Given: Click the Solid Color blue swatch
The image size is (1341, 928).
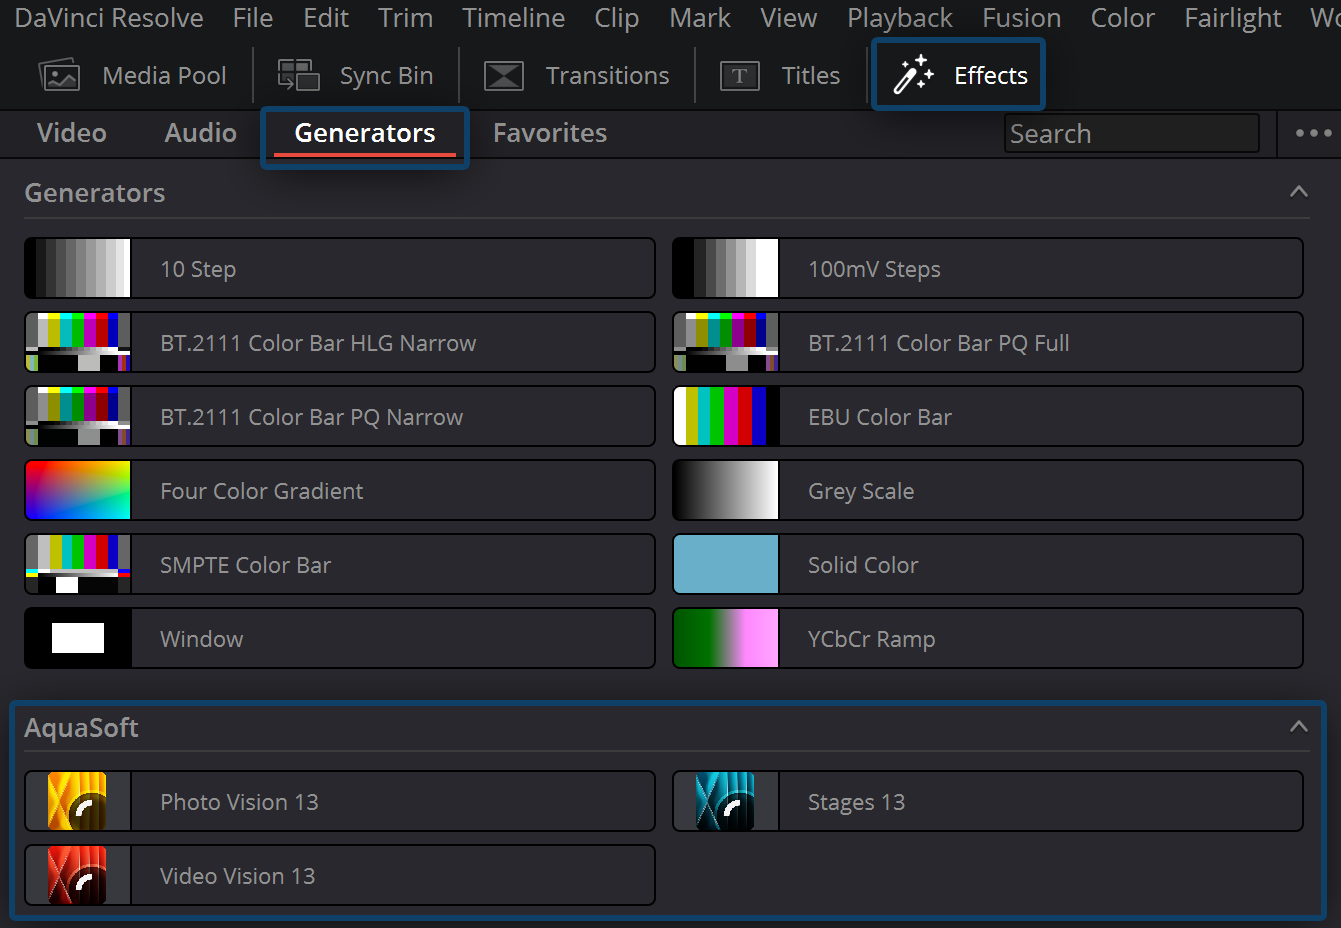Looking at the screenshot, I should 725,565.
